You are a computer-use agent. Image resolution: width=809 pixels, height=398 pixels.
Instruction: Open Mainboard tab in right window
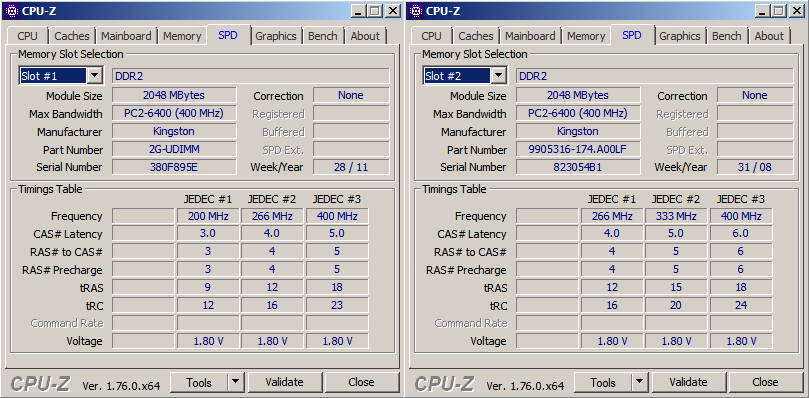[530, 36]
